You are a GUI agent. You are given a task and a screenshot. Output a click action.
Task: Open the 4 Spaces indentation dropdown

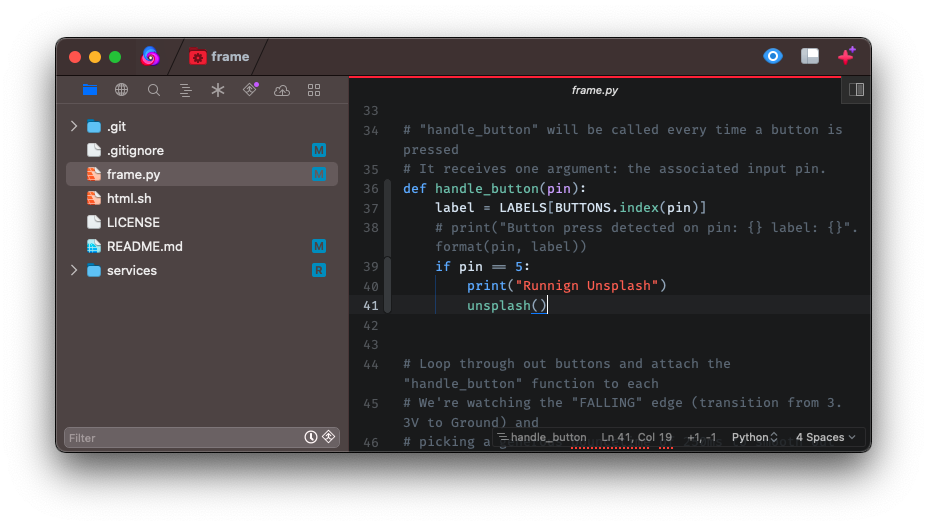[x=825, y=437]
